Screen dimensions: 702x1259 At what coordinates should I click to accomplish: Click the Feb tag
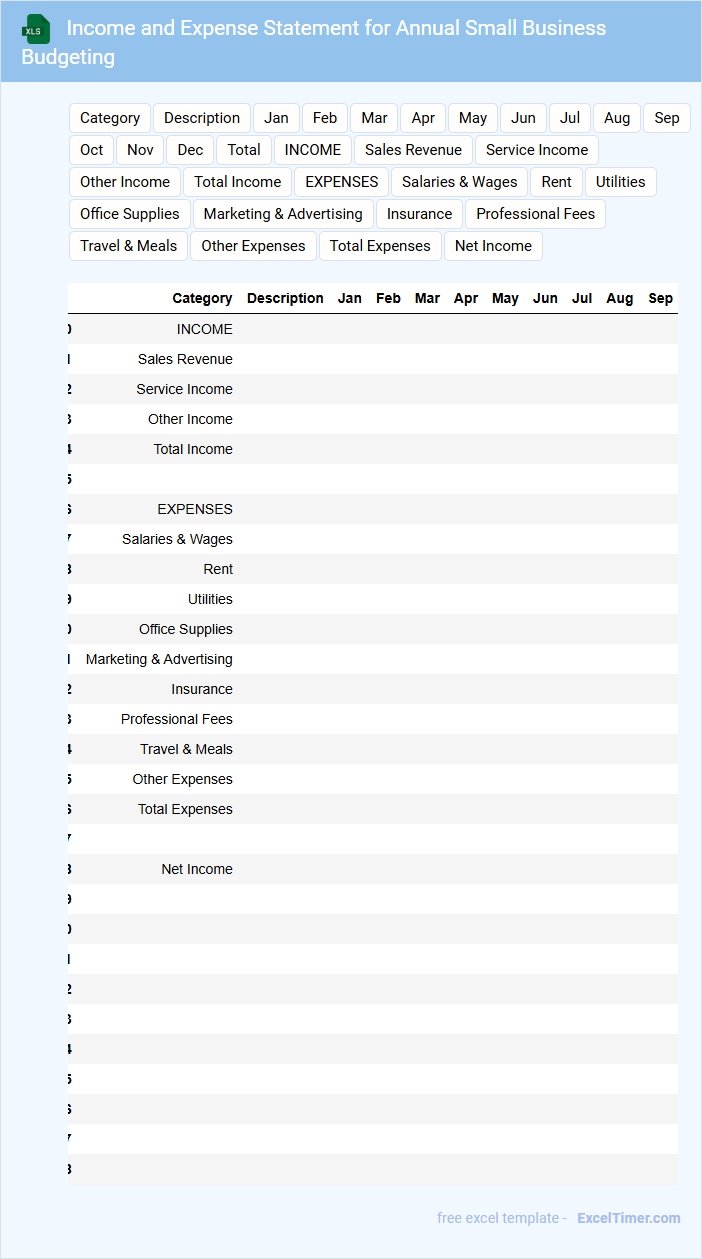pyautogui.click(x=325, y=118)
